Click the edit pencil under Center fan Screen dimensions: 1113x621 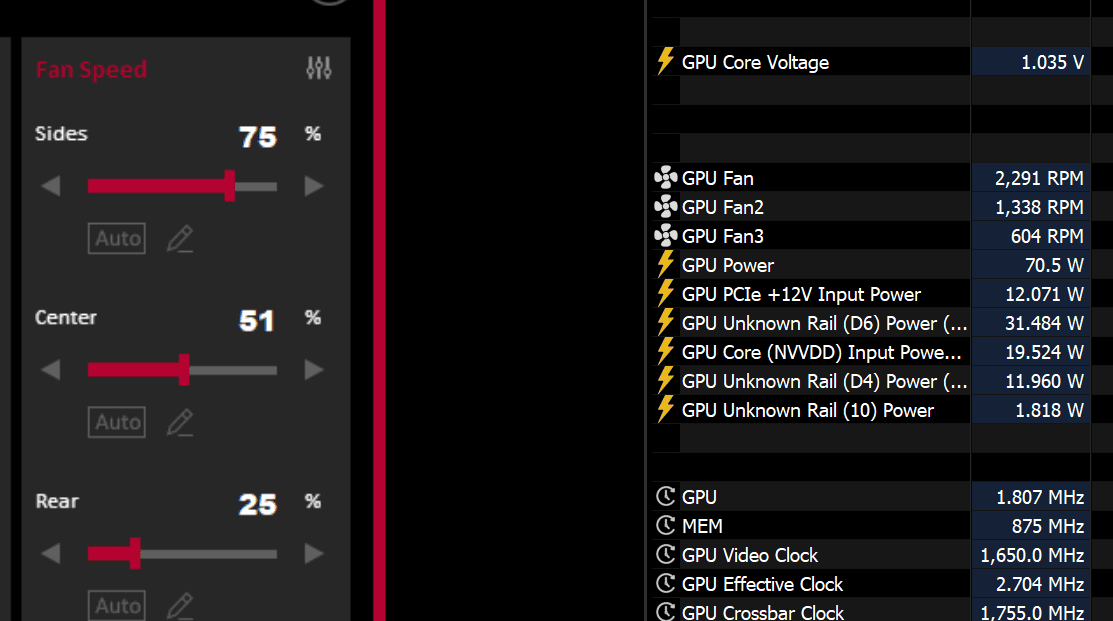pyautogui.click(x=180, y=422)
